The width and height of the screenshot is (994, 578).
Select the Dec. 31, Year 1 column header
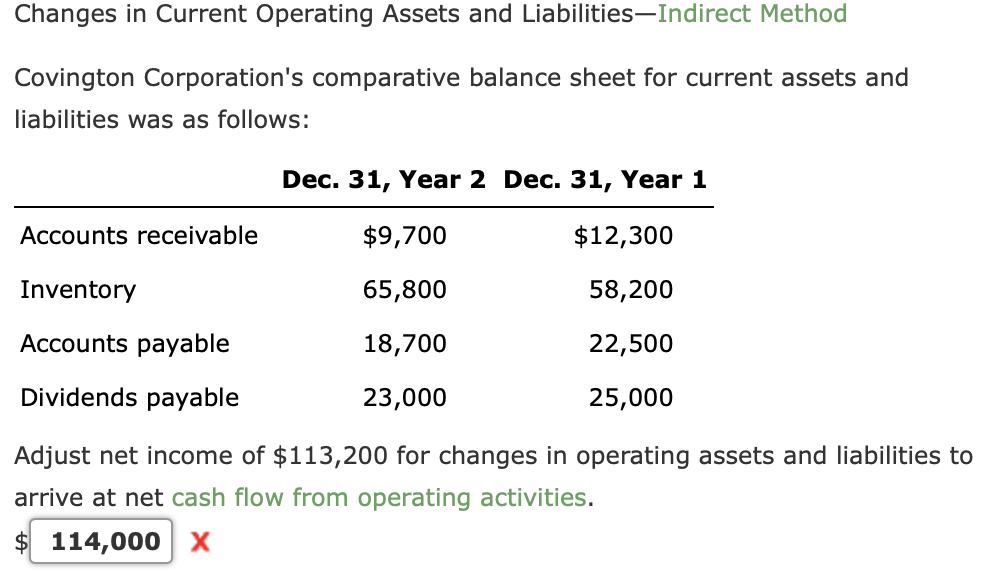[605, 179]
